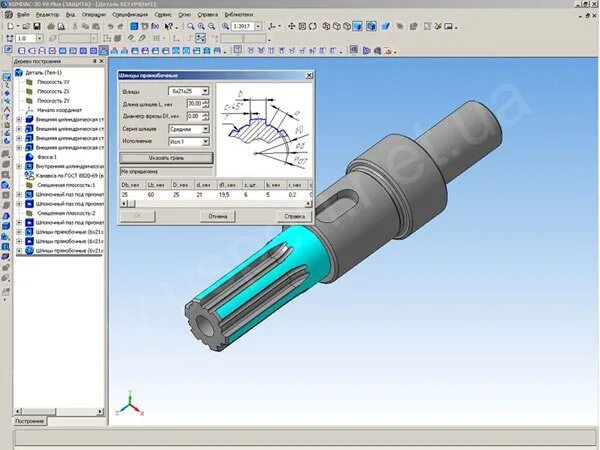Screen dimensions: 600x450
Task: Save the part with the floppy disk icon
Action: pyautogui.click(x=37, y=26)
